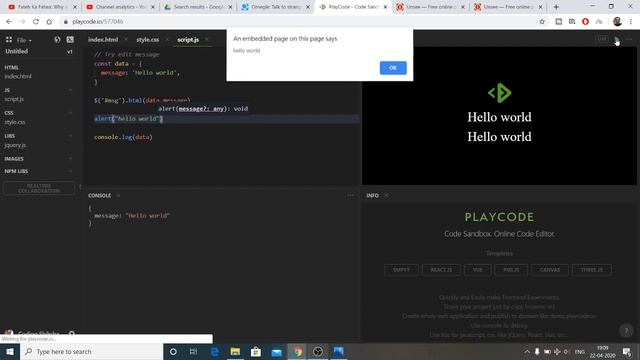
Task: Switch to the index.html editor tab
Action: click(103, 40)
